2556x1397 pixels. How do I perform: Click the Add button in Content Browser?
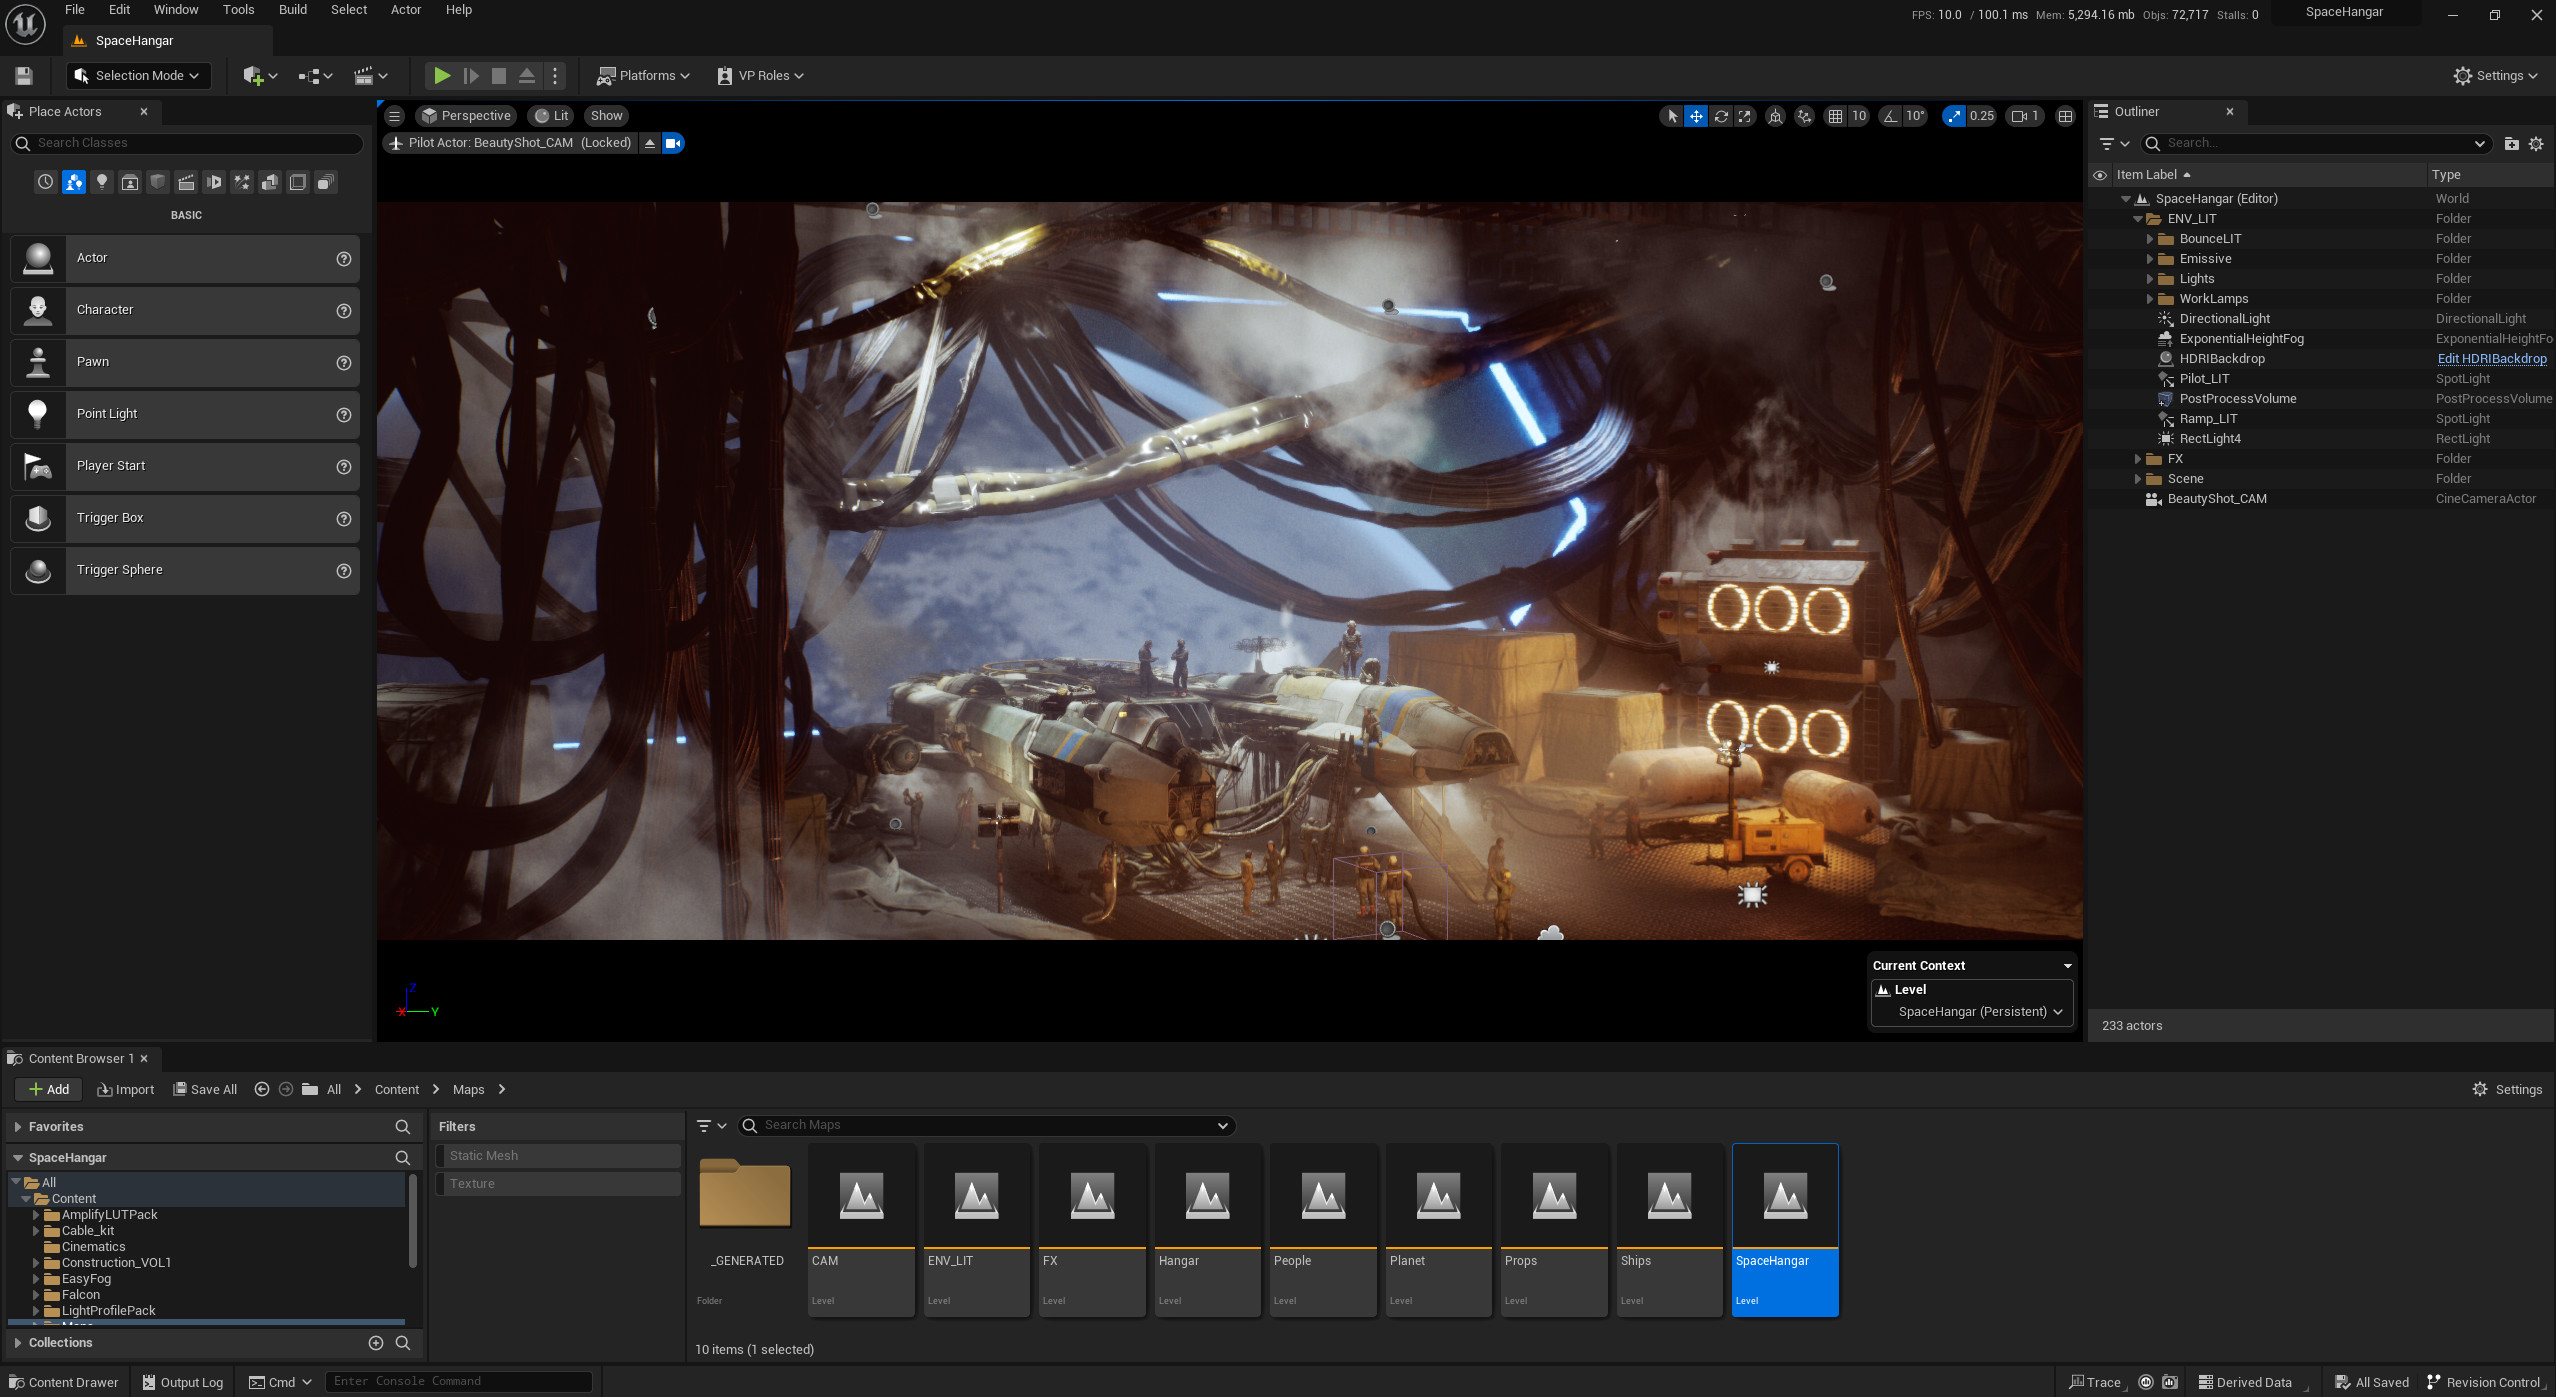pyautogui.click(x=48, y=1090)
